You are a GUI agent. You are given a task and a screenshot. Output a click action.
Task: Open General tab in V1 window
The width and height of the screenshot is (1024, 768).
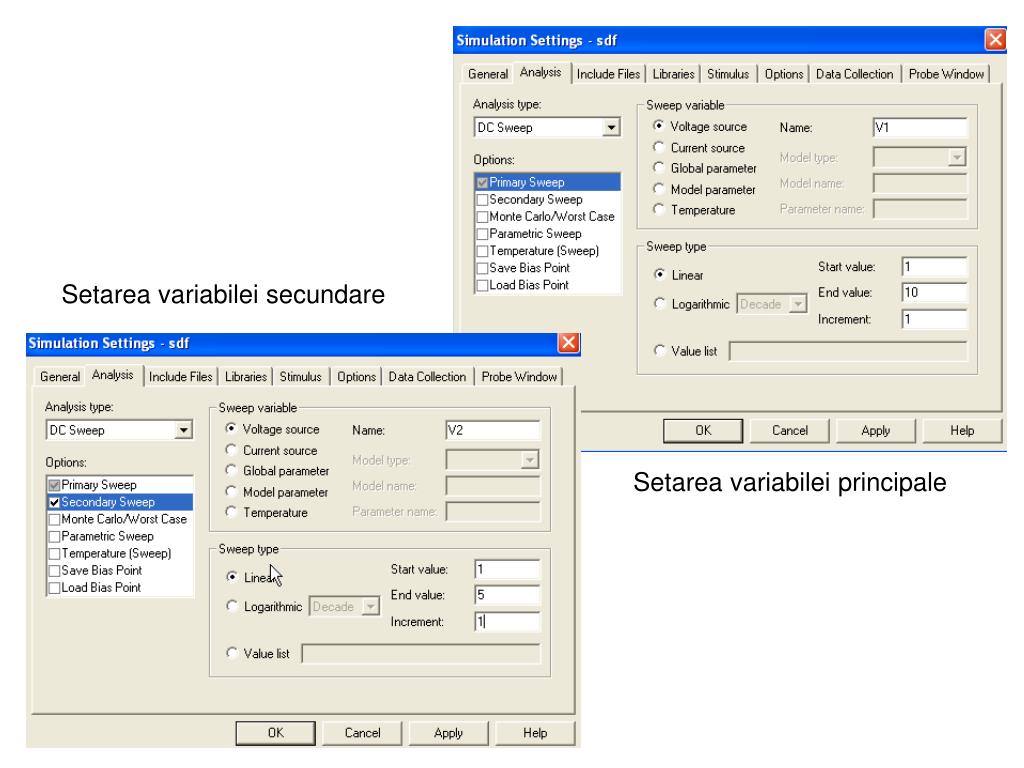(x=488, y=74)
